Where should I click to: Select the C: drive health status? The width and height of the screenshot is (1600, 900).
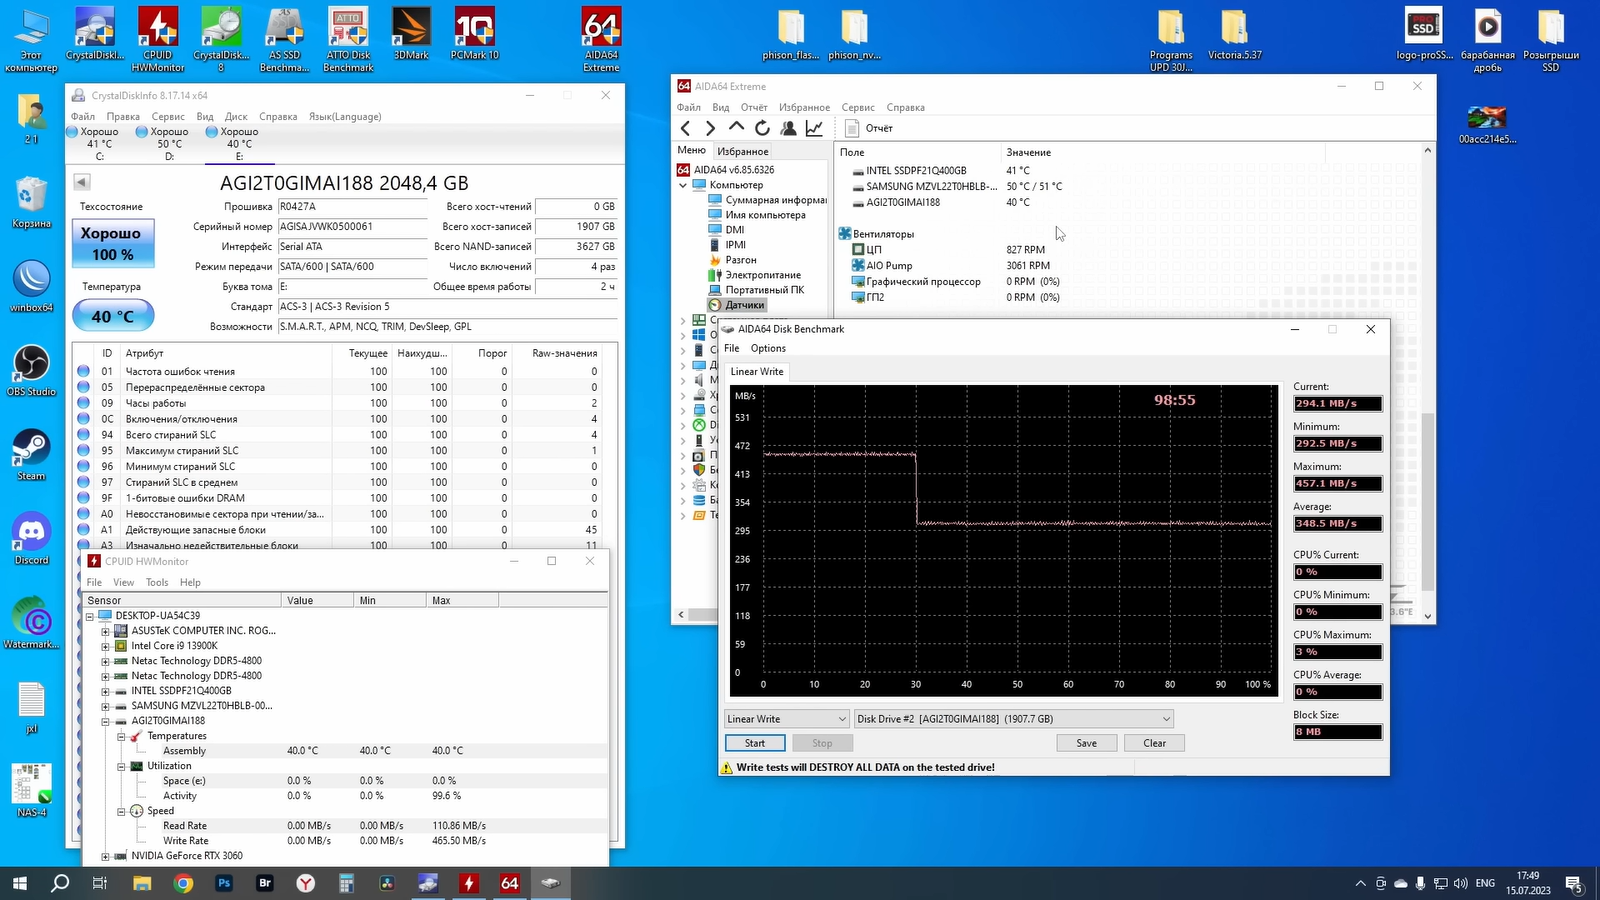[x=94, y=143]
